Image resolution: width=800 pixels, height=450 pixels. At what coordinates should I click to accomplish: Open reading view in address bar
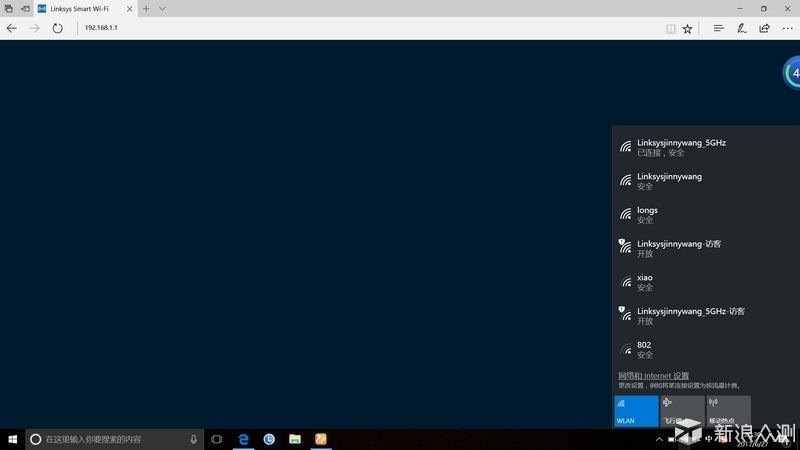pyautogui.click(x=671, y=29)
